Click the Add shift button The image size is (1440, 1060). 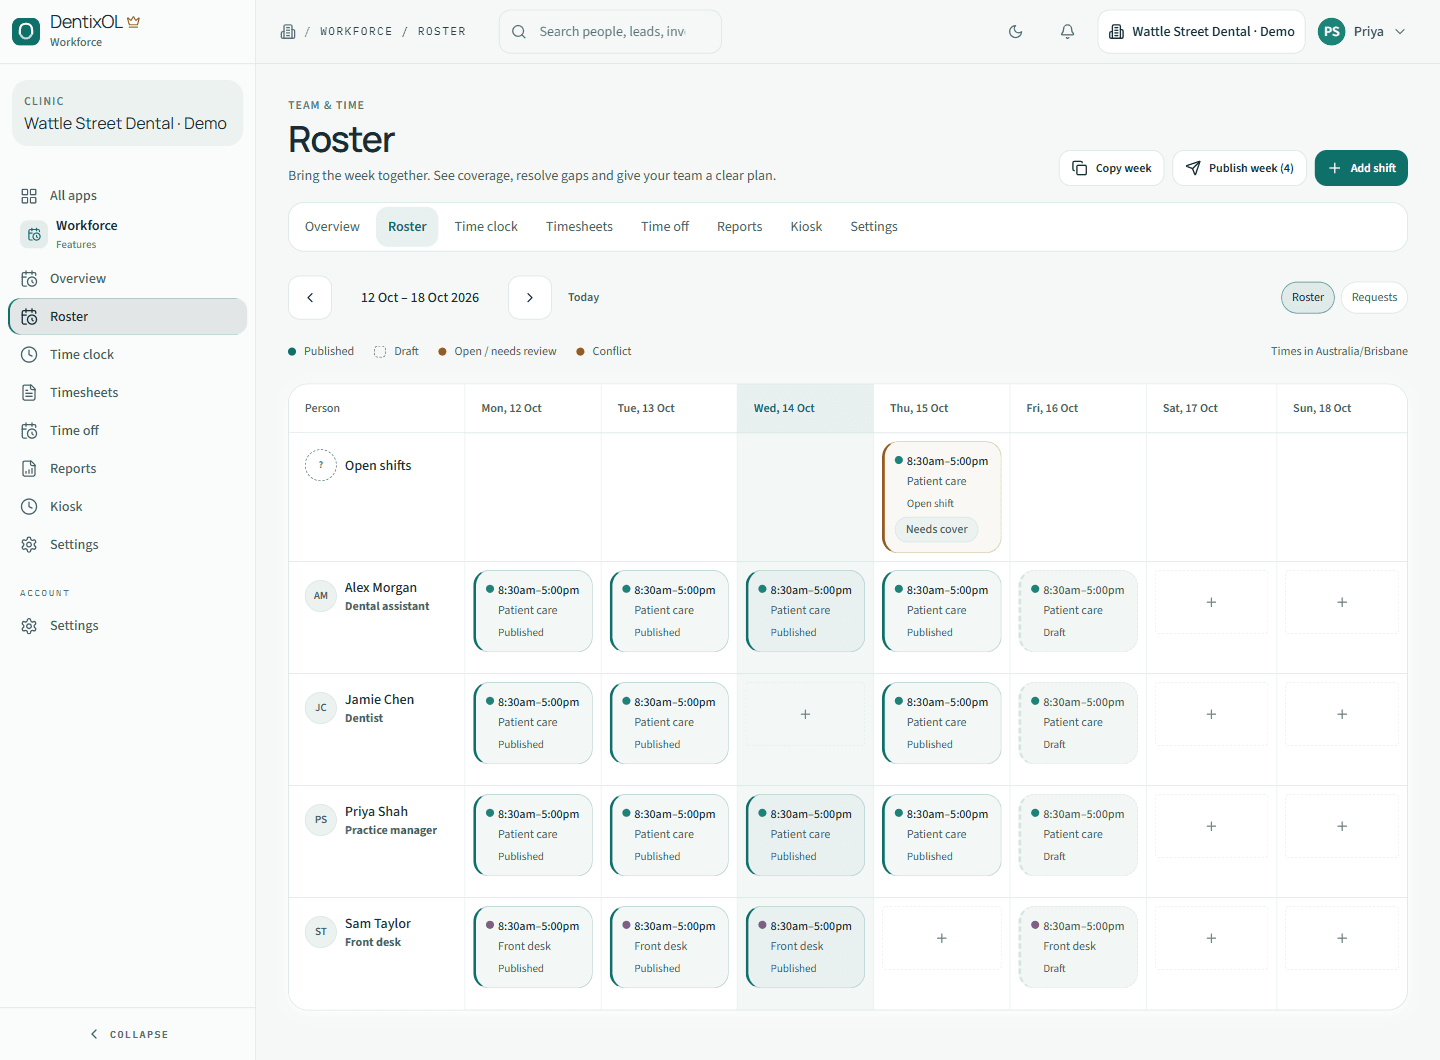coord(1361,168)
